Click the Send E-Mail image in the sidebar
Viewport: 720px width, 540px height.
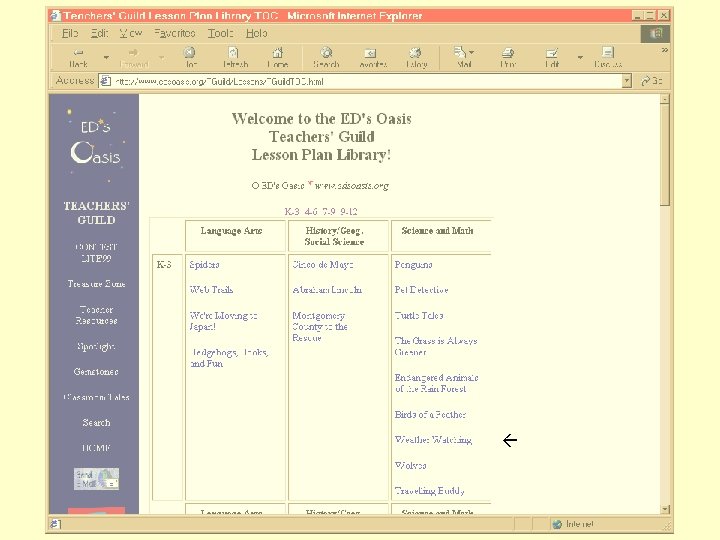(96, 478)
